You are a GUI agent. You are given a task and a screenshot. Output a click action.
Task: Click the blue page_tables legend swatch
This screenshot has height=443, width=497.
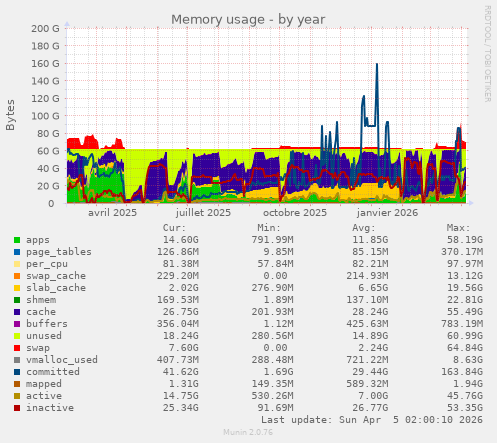tap(17, 252)
